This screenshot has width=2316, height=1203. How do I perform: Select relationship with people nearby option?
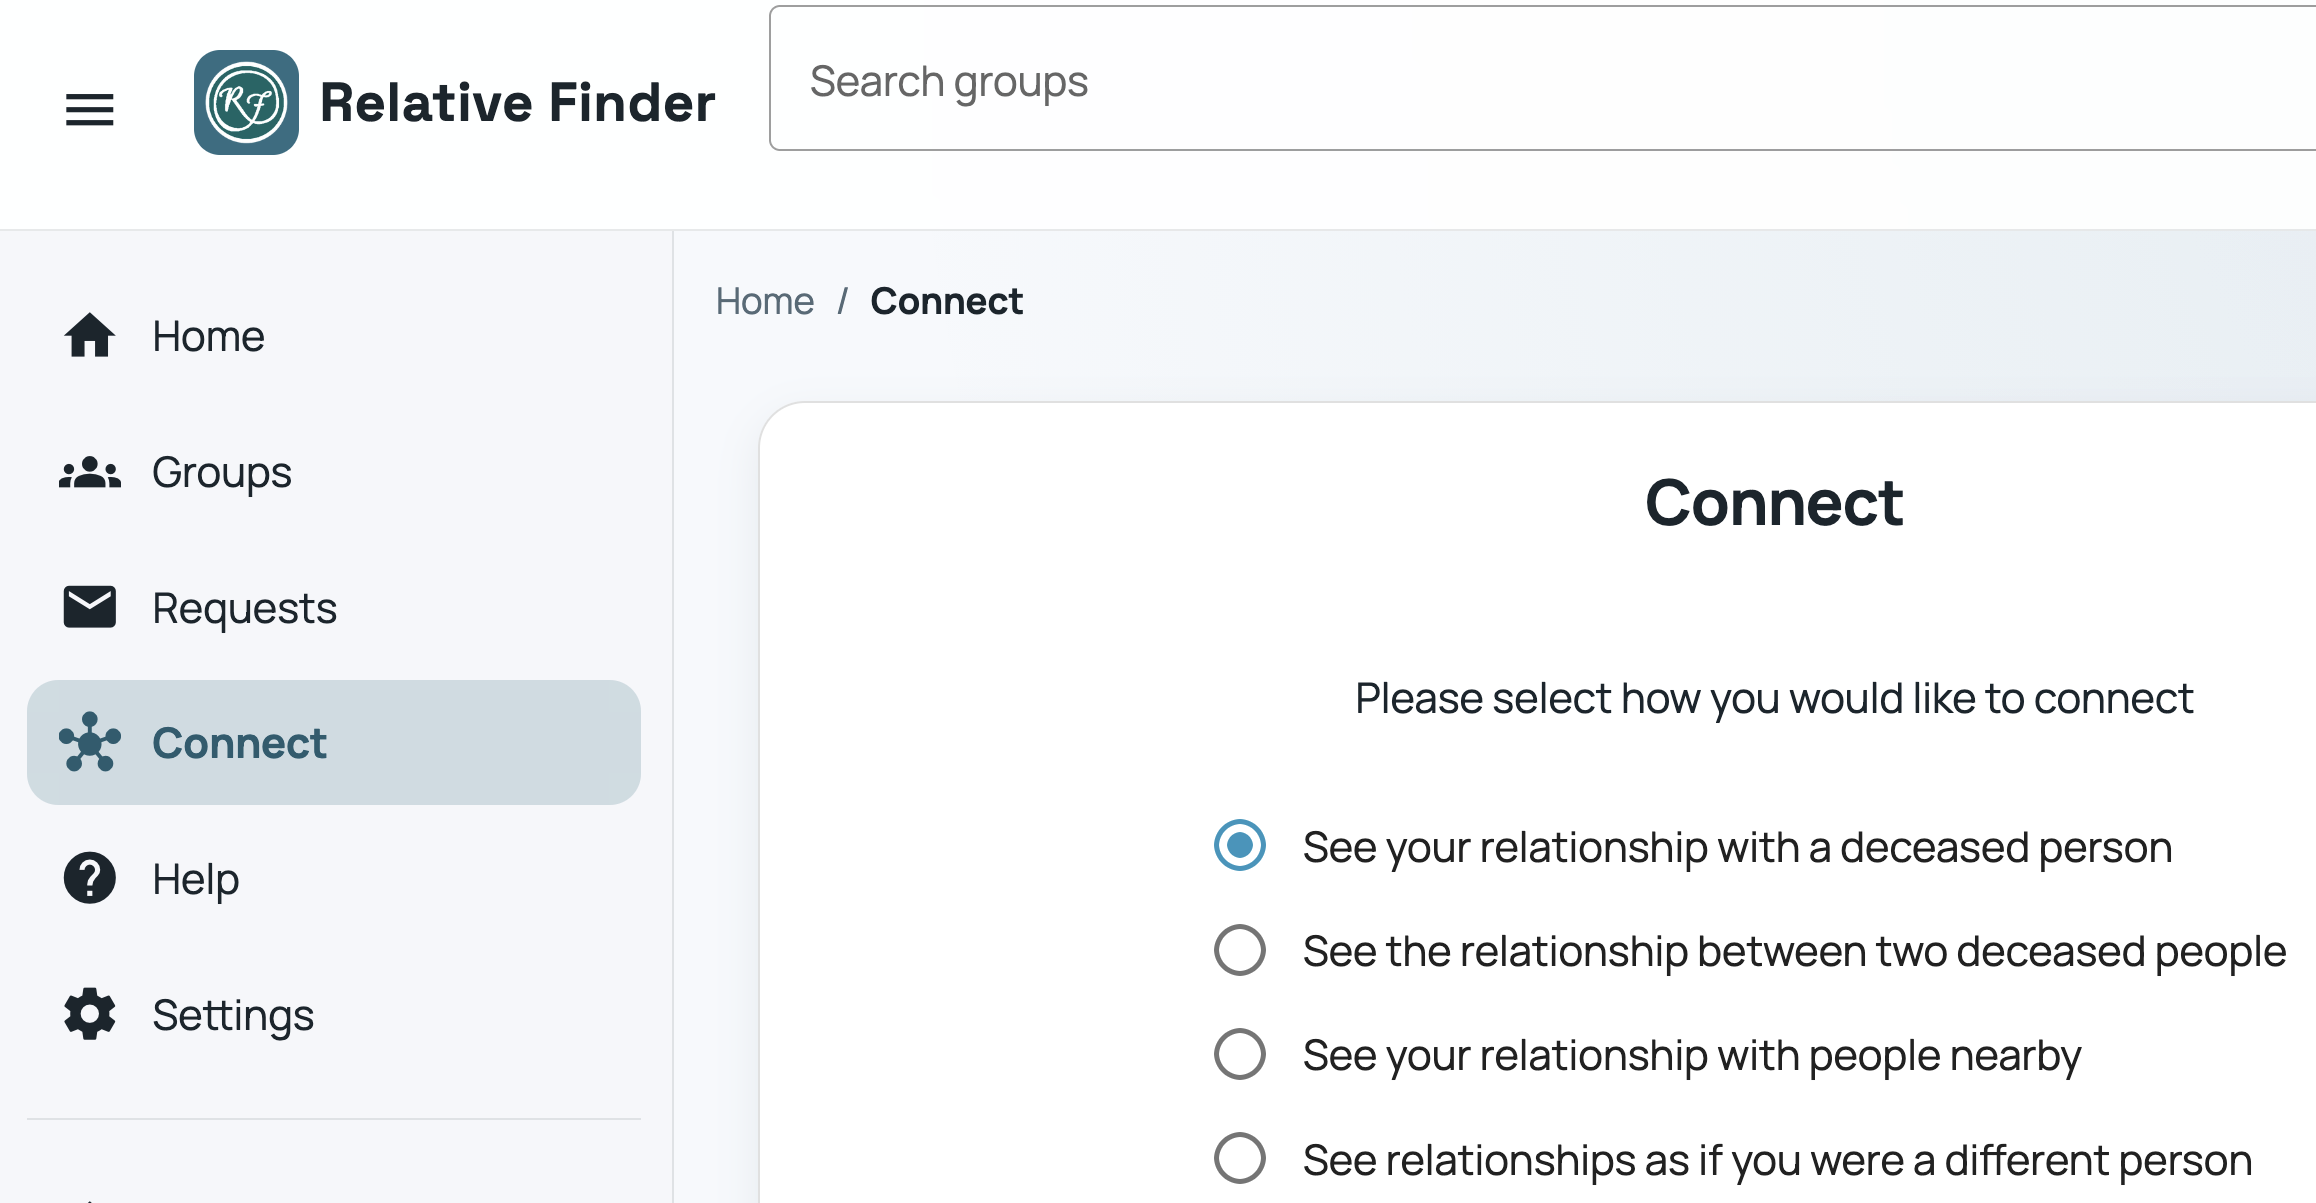[x=1240, y=1054]
